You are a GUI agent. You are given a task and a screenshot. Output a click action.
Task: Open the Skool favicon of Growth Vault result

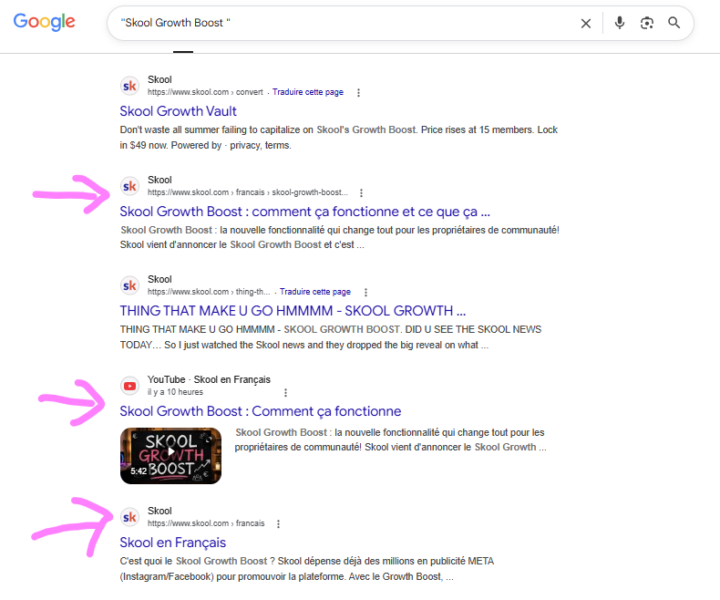point(130,86)
